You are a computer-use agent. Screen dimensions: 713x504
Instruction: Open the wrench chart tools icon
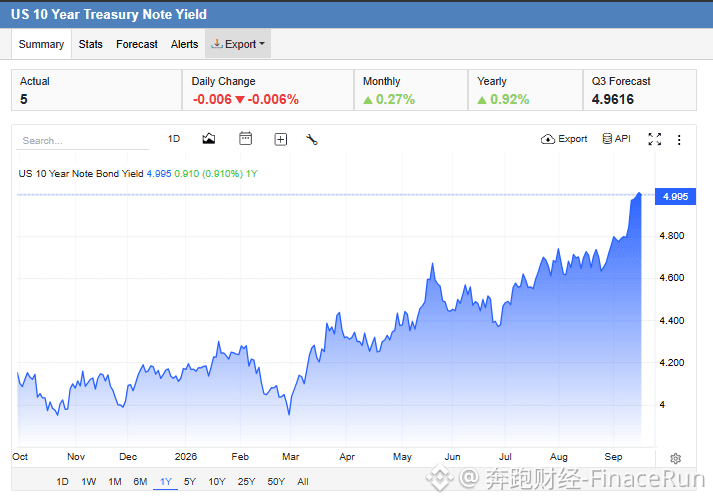coord(311,139)
